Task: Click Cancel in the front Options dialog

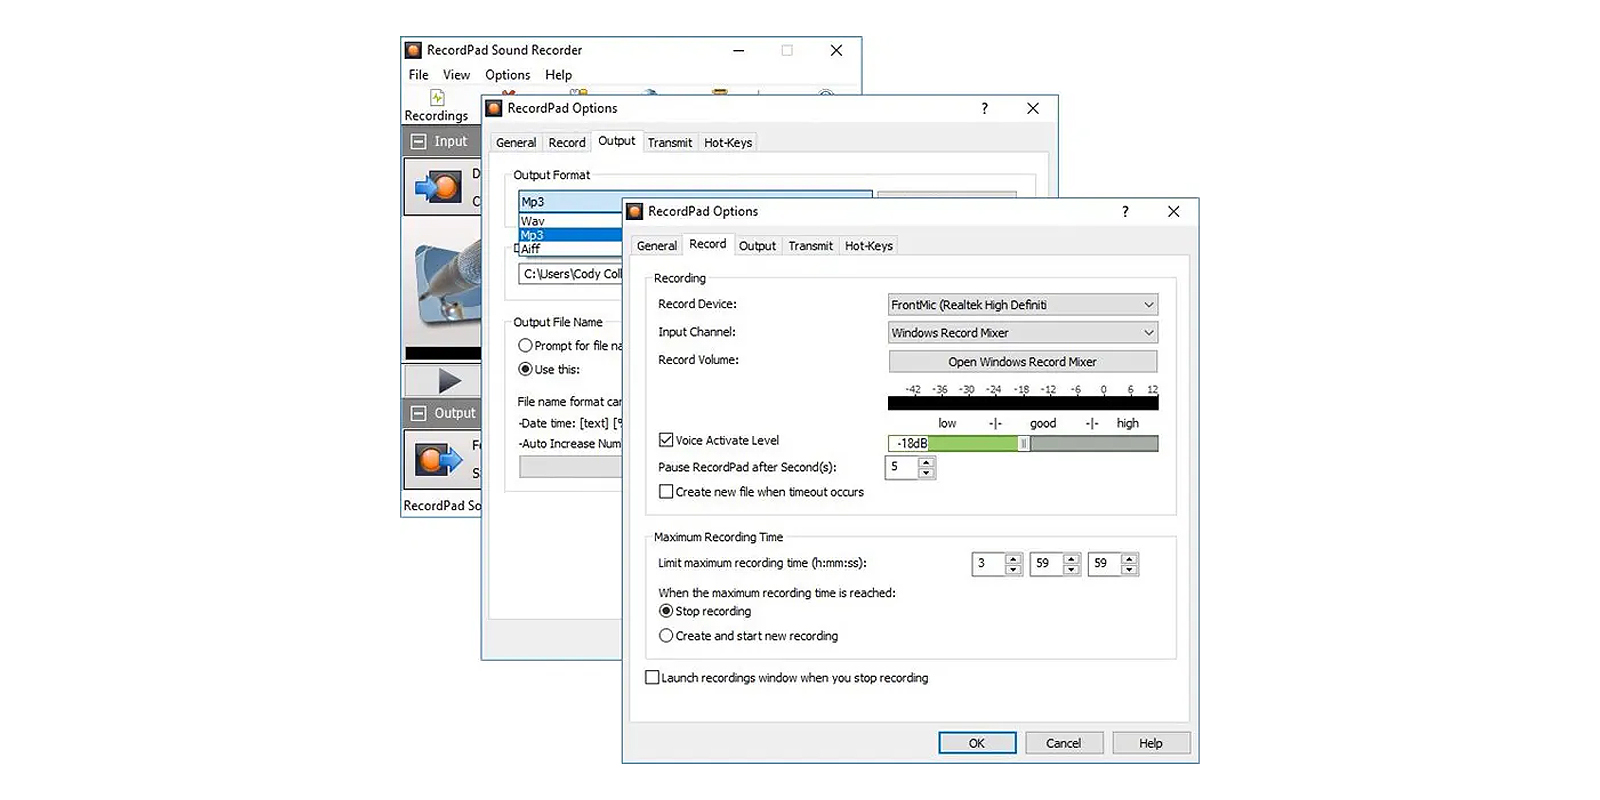Action: (1063, 743)
